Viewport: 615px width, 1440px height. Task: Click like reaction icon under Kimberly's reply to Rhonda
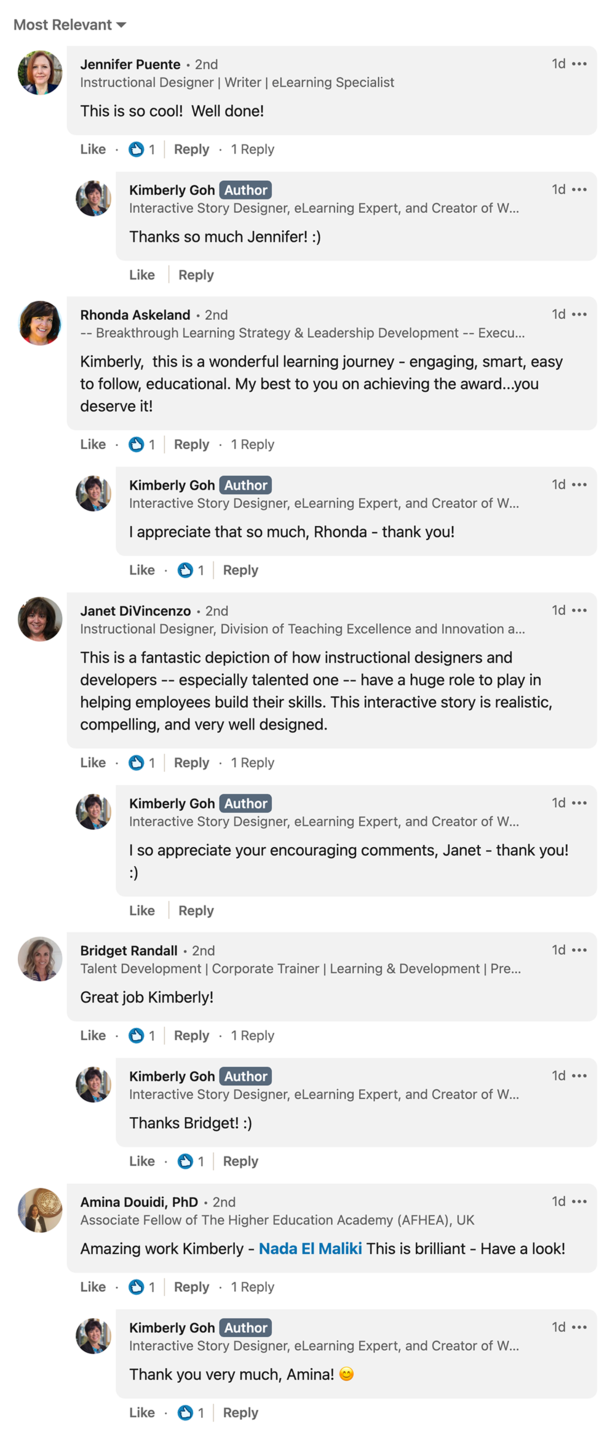[186, 570]
